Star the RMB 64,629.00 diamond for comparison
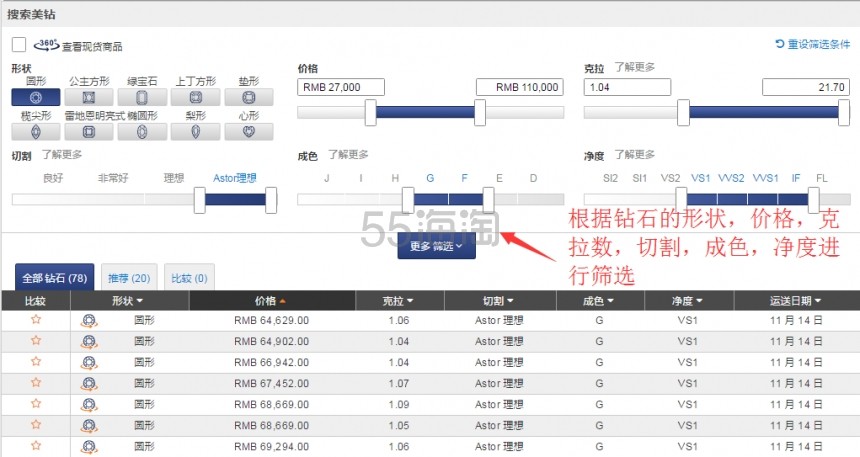The height and width of the screenshot is (457, 860). tap(36, 320)
